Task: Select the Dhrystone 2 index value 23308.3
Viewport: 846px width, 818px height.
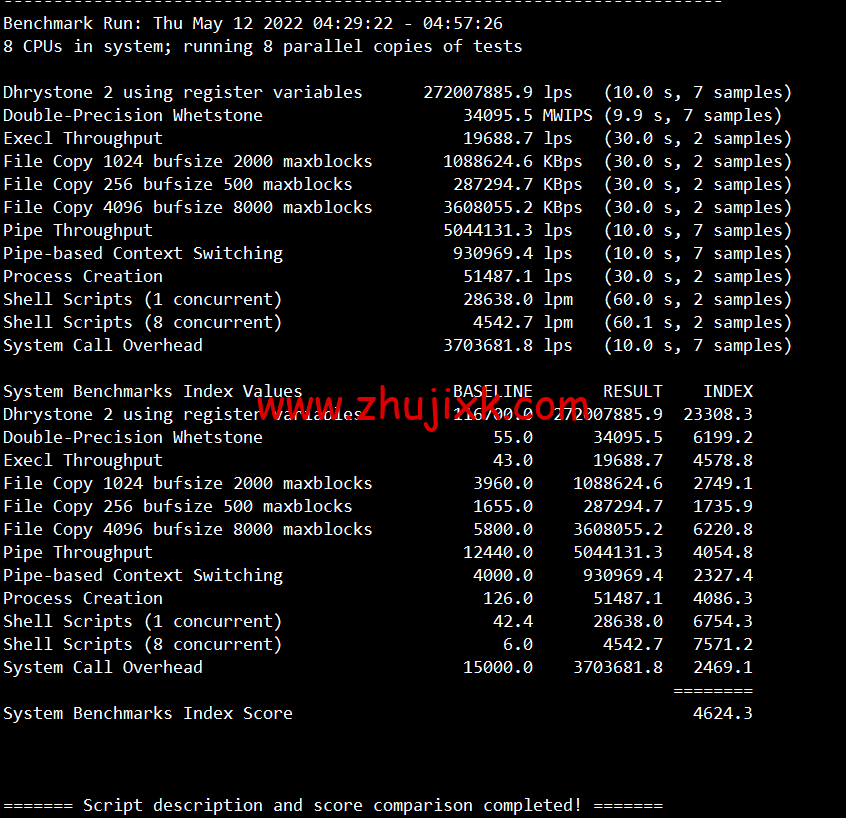Action: tap(717, 414)
